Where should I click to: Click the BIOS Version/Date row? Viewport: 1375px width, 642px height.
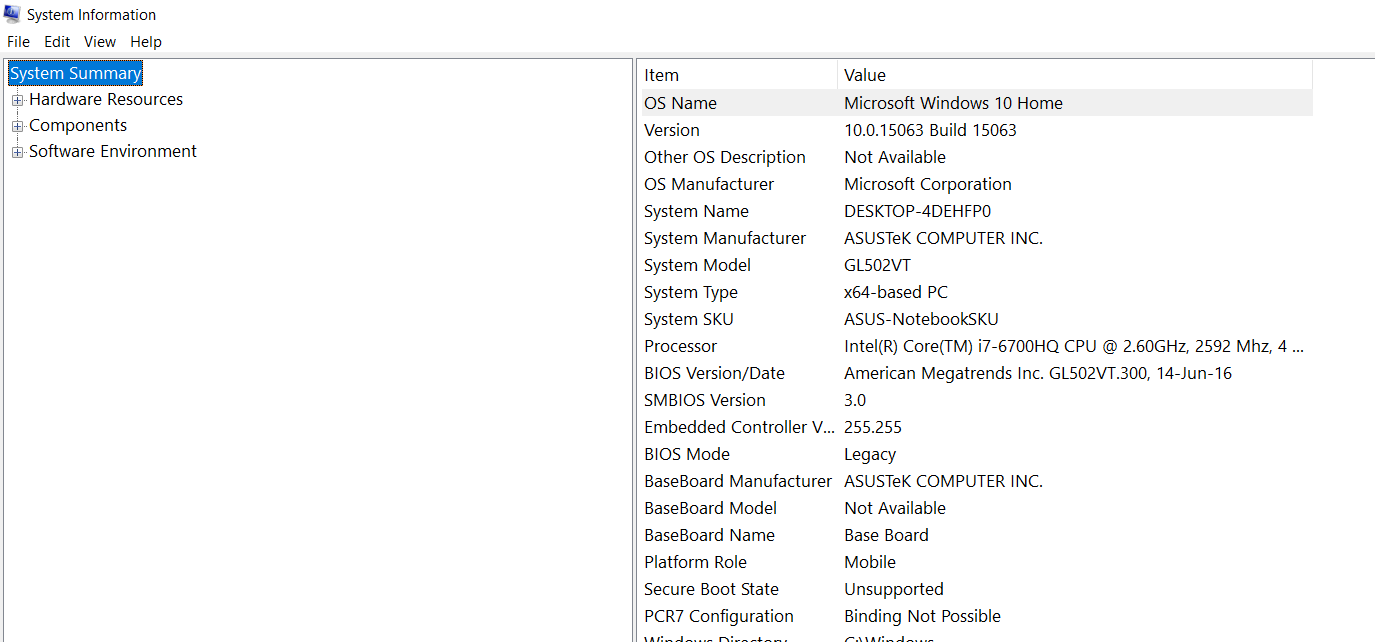tap(714, 373)
